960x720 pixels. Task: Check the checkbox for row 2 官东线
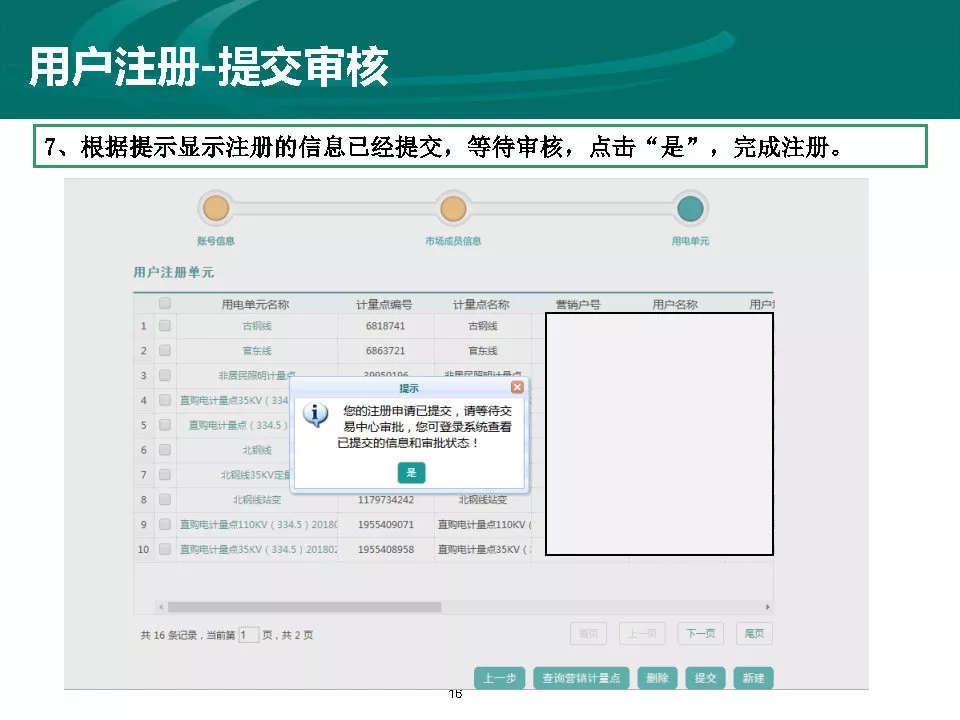165,351
